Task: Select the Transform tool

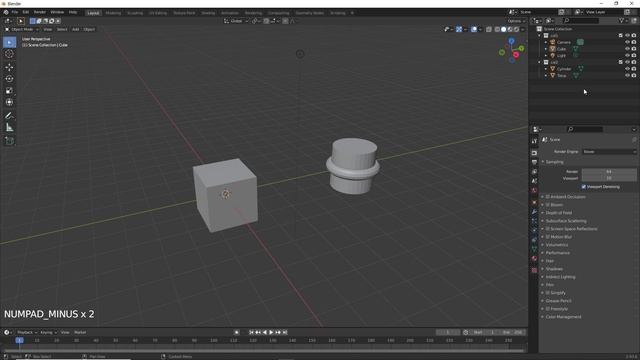Action: [x=9, y=102]
